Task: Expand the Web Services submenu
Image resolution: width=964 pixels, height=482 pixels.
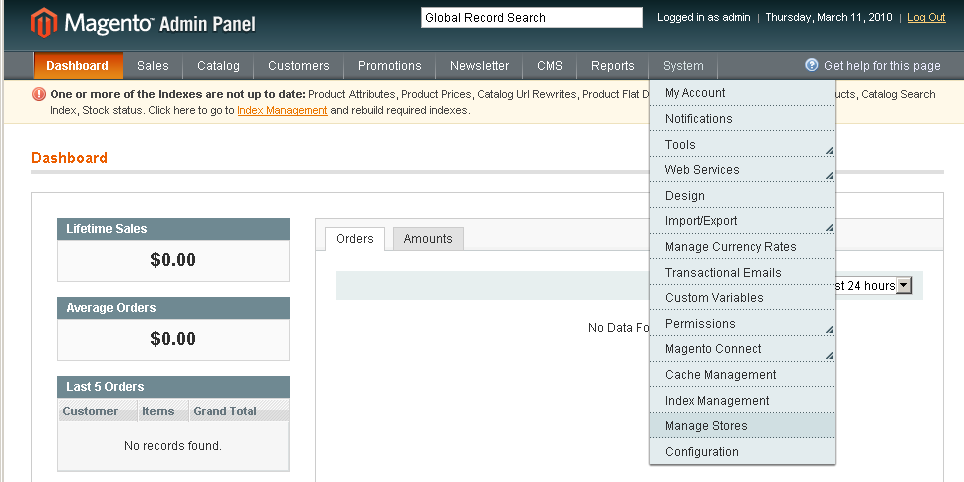Action: 742,170
